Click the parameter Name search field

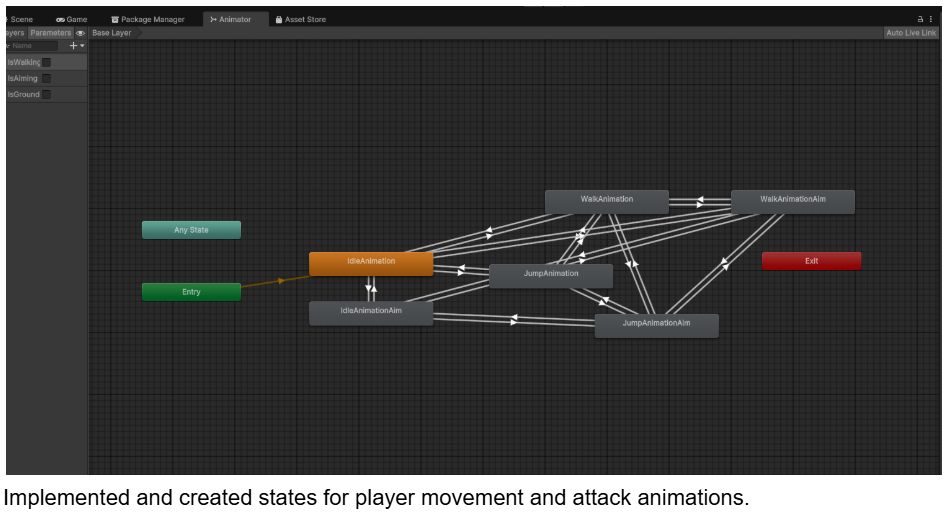[x=33, y=46]
